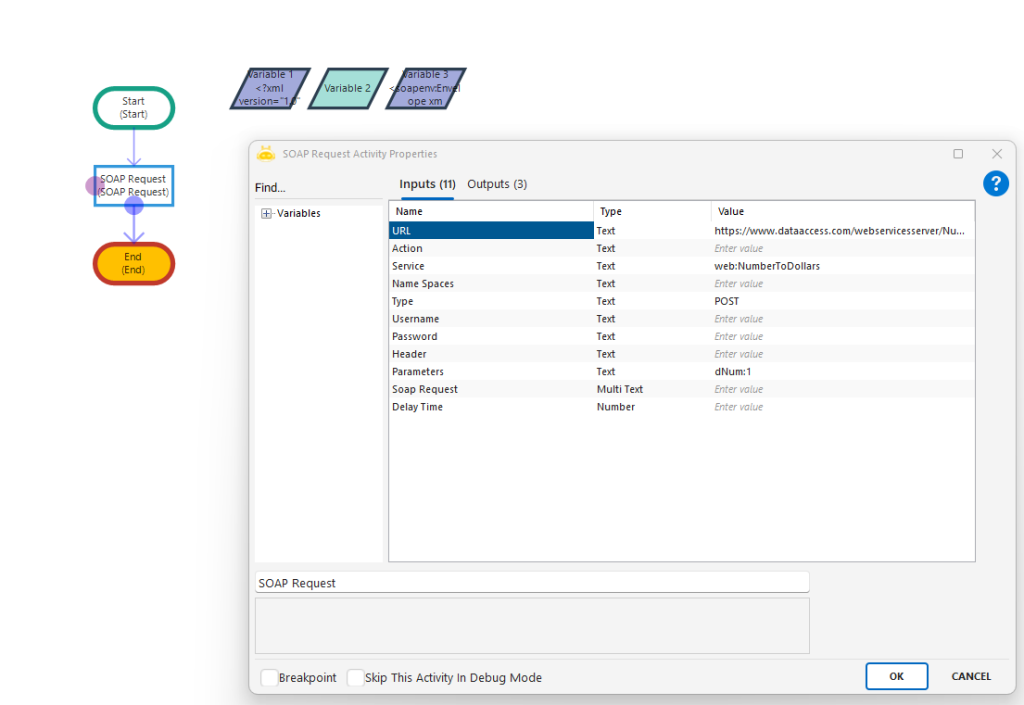The image size is (1024, 705).
Task: Switch to the Outputs (3) tab
Action: pos(497,184)
